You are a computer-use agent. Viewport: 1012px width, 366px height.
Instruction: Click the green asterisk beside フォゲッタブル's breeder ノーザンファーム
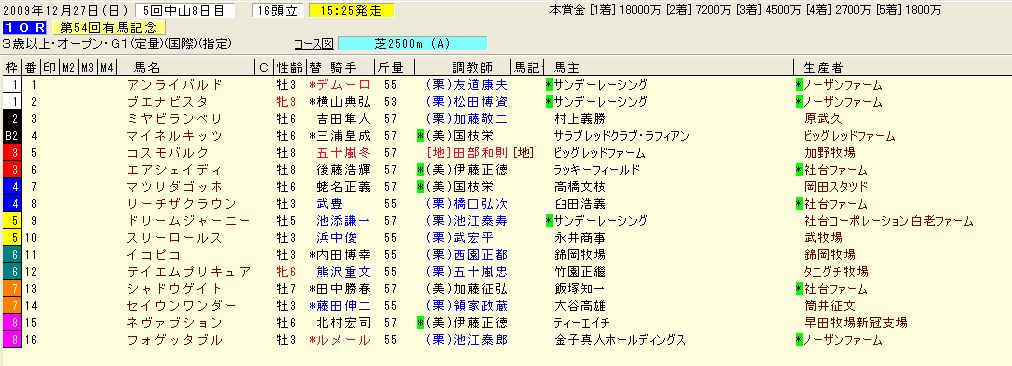point(799,340)
